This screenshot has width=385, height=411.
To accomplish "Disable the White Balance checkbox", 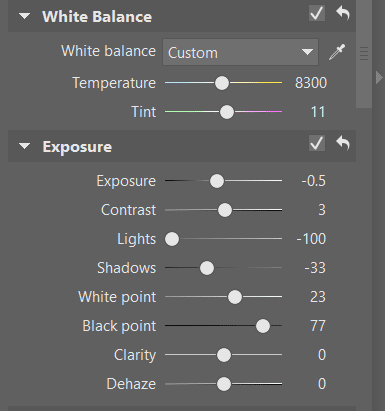I will pos(317,13).
